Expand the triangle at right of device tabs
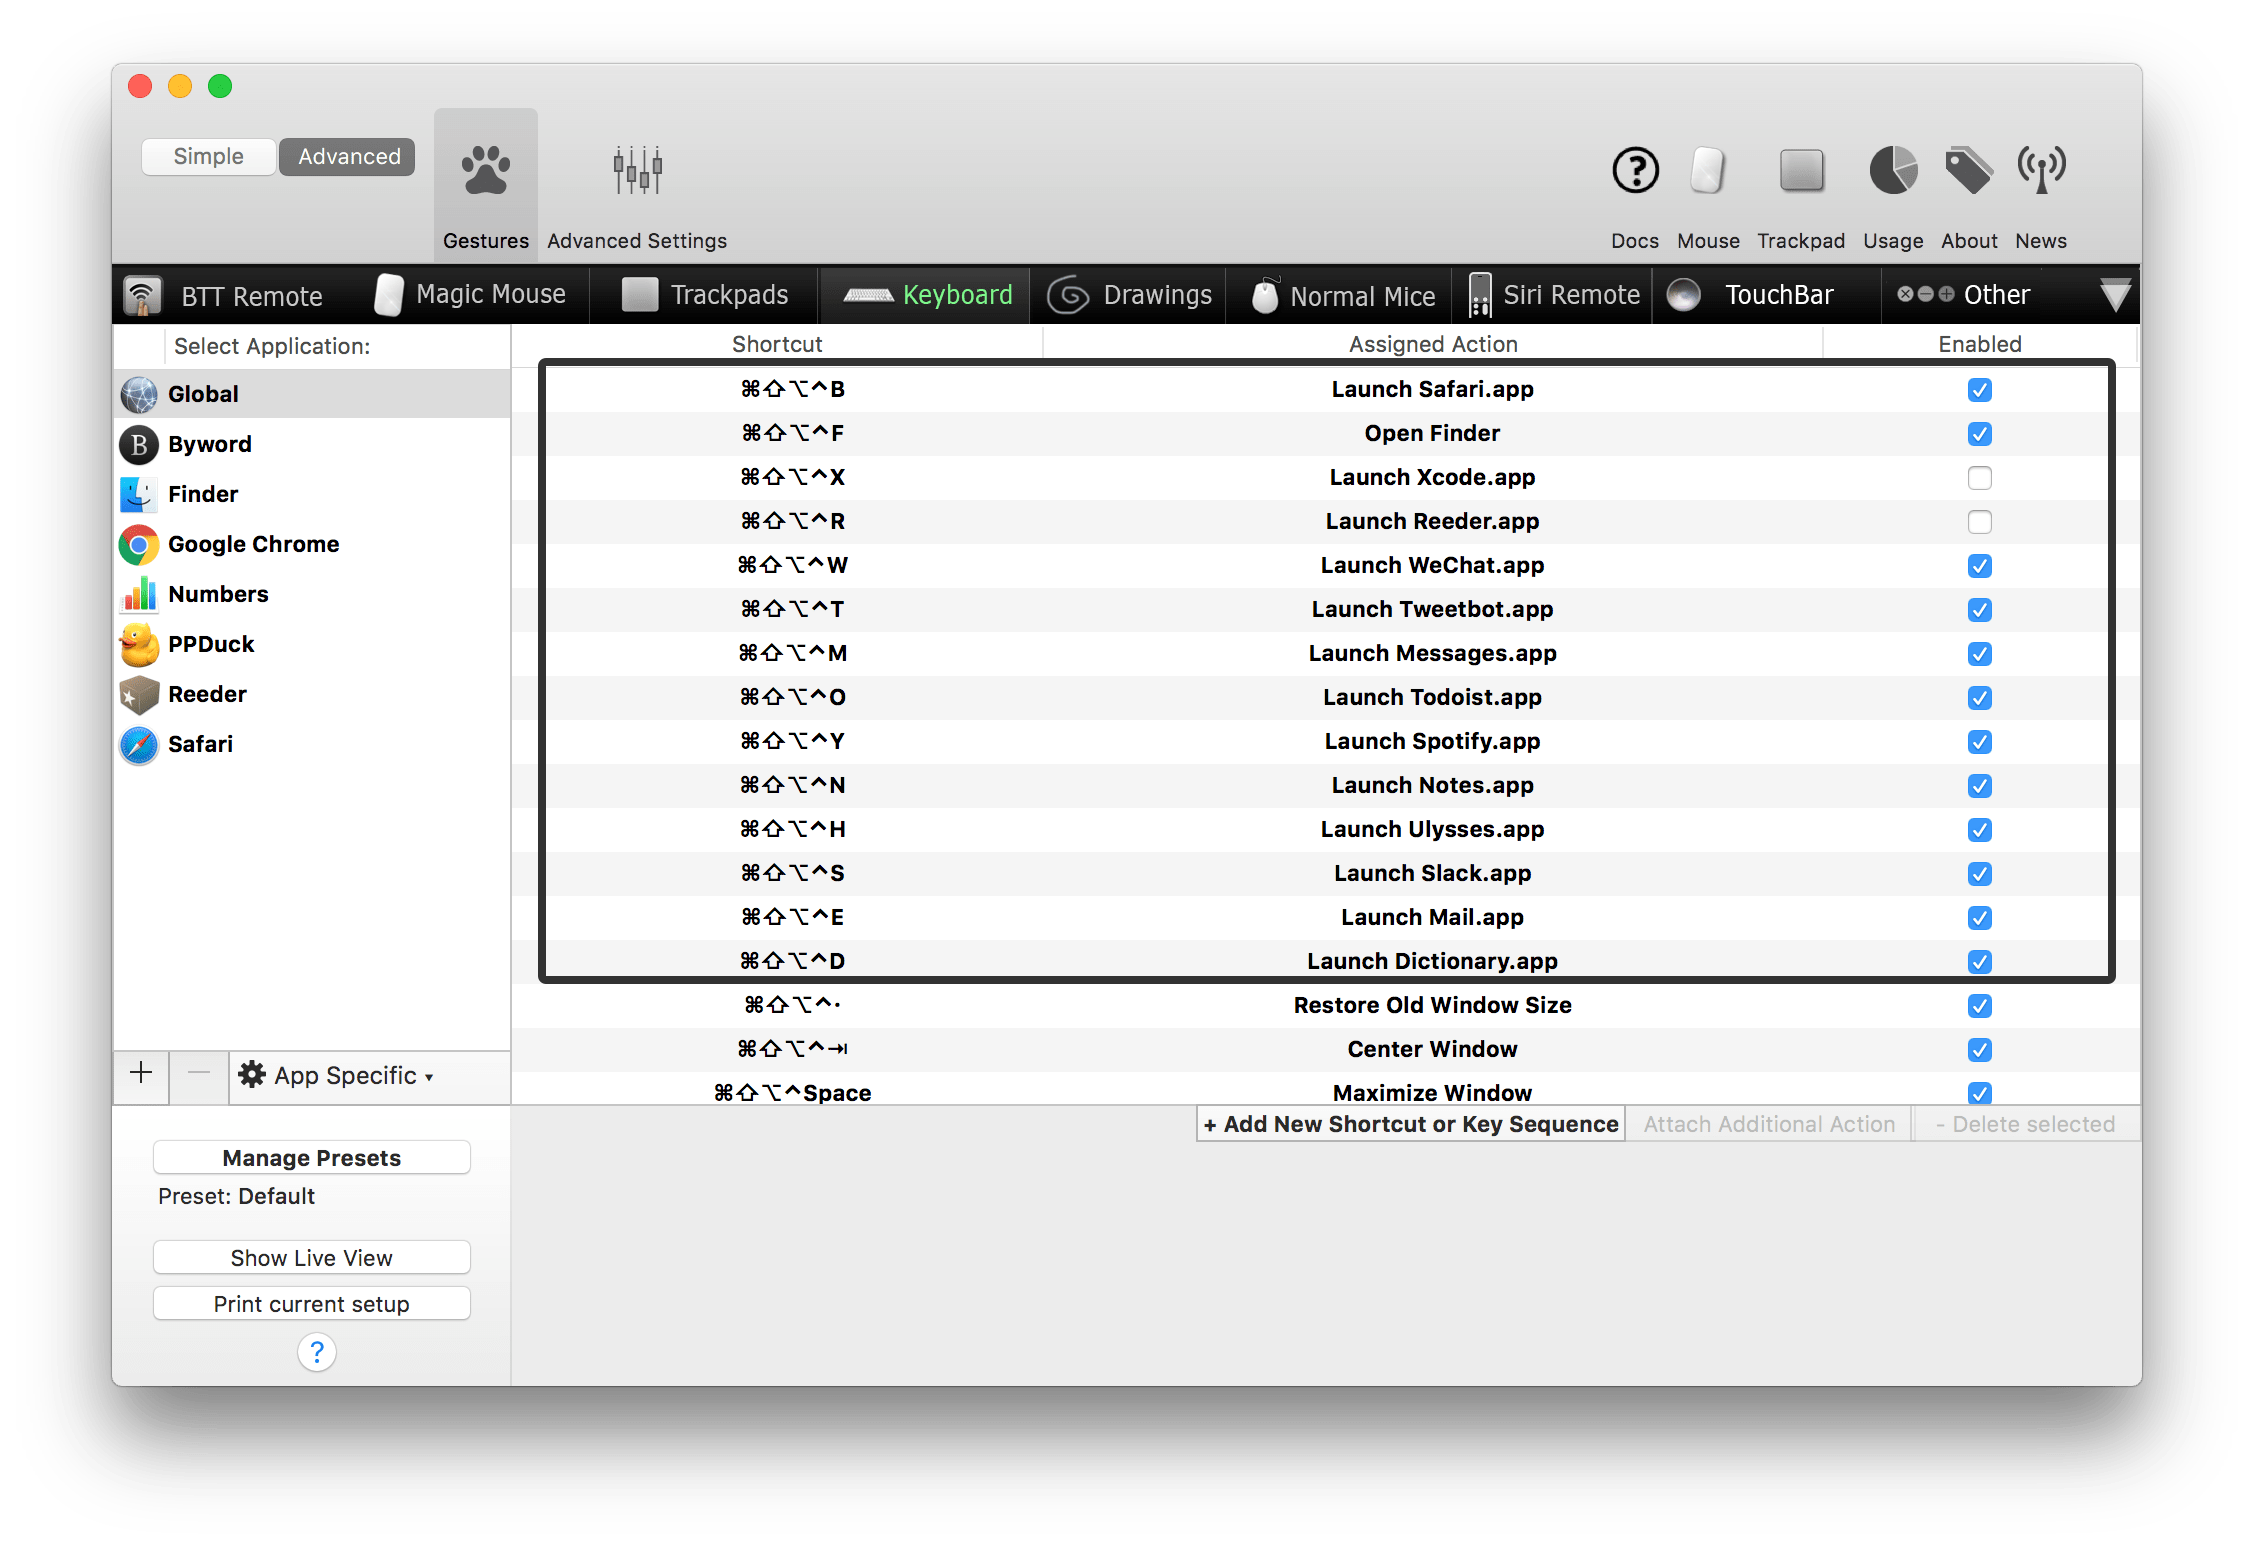Viewport: 2254px width, 1546px height. click(x=2115, y=295)
